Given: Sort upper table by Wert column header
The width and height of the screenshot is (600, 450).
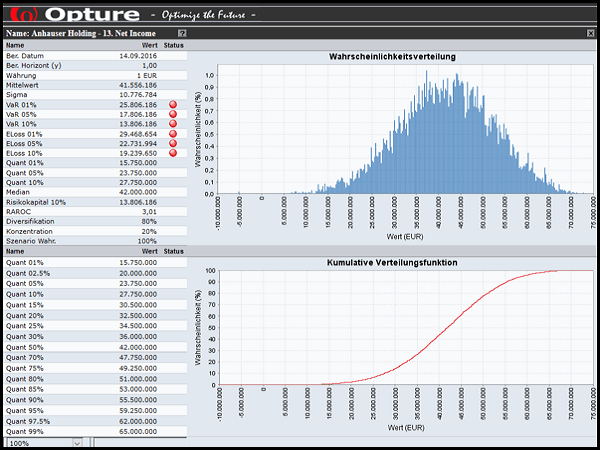Looking at the screenshot, I should click(148, 45).
